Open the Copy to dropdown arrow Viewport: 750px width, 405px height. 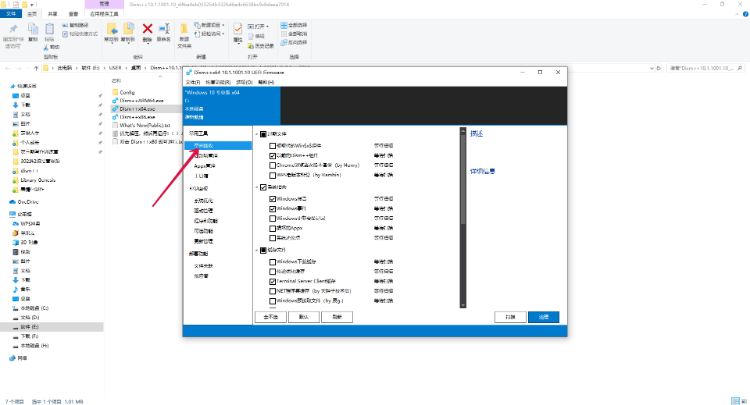coord(128,44)
